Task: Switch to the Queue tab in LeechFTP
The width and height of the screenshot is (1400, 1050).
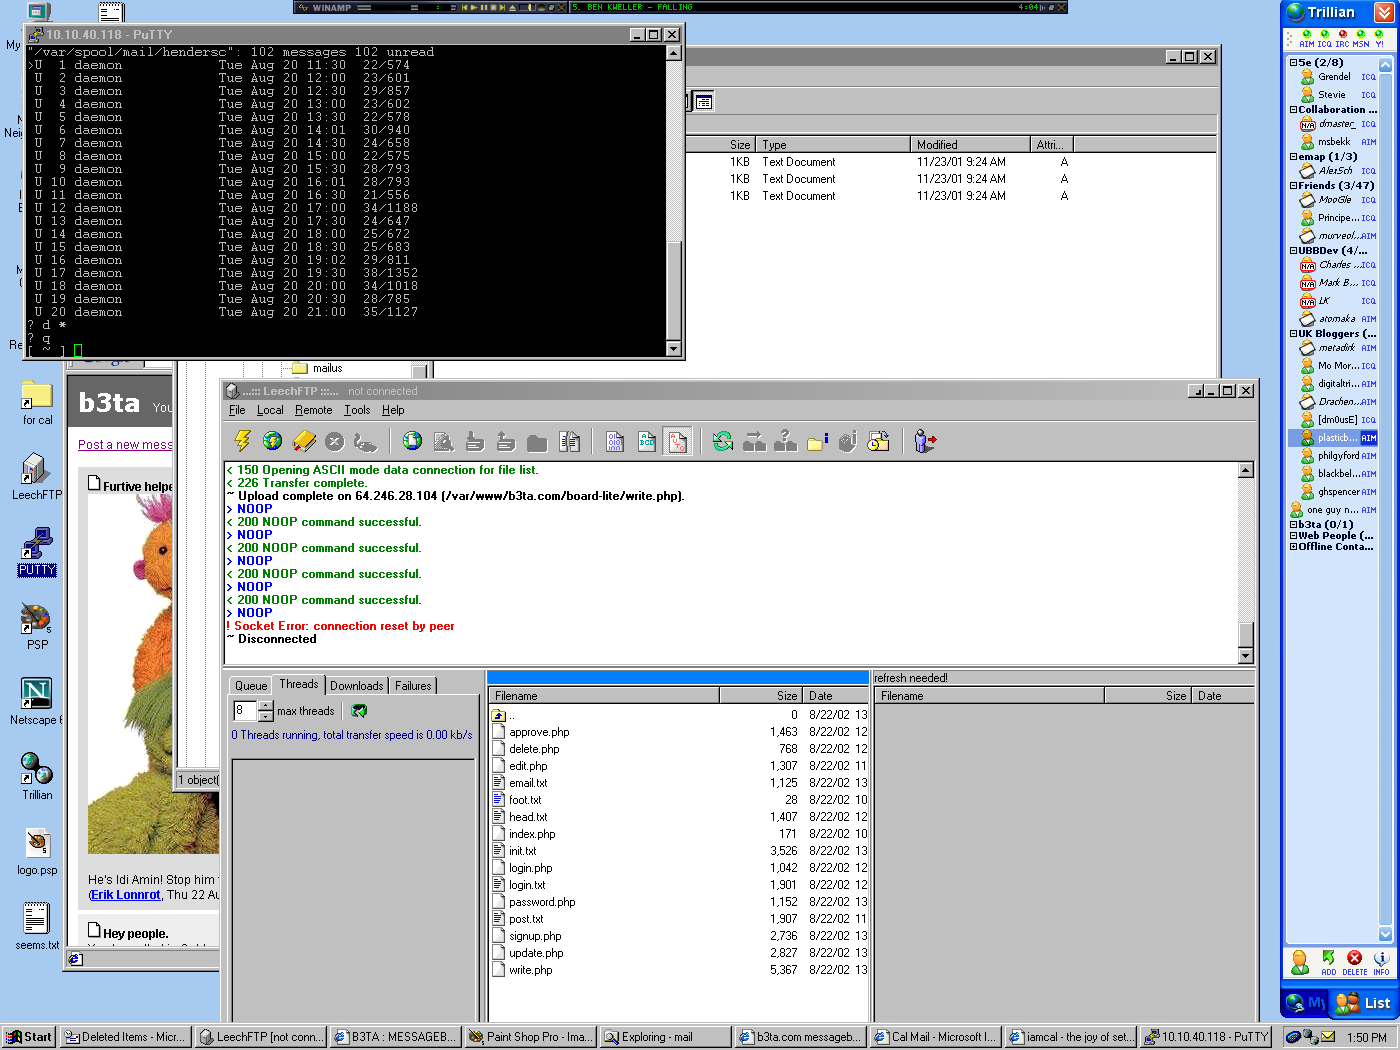Action: coord(251,686)
